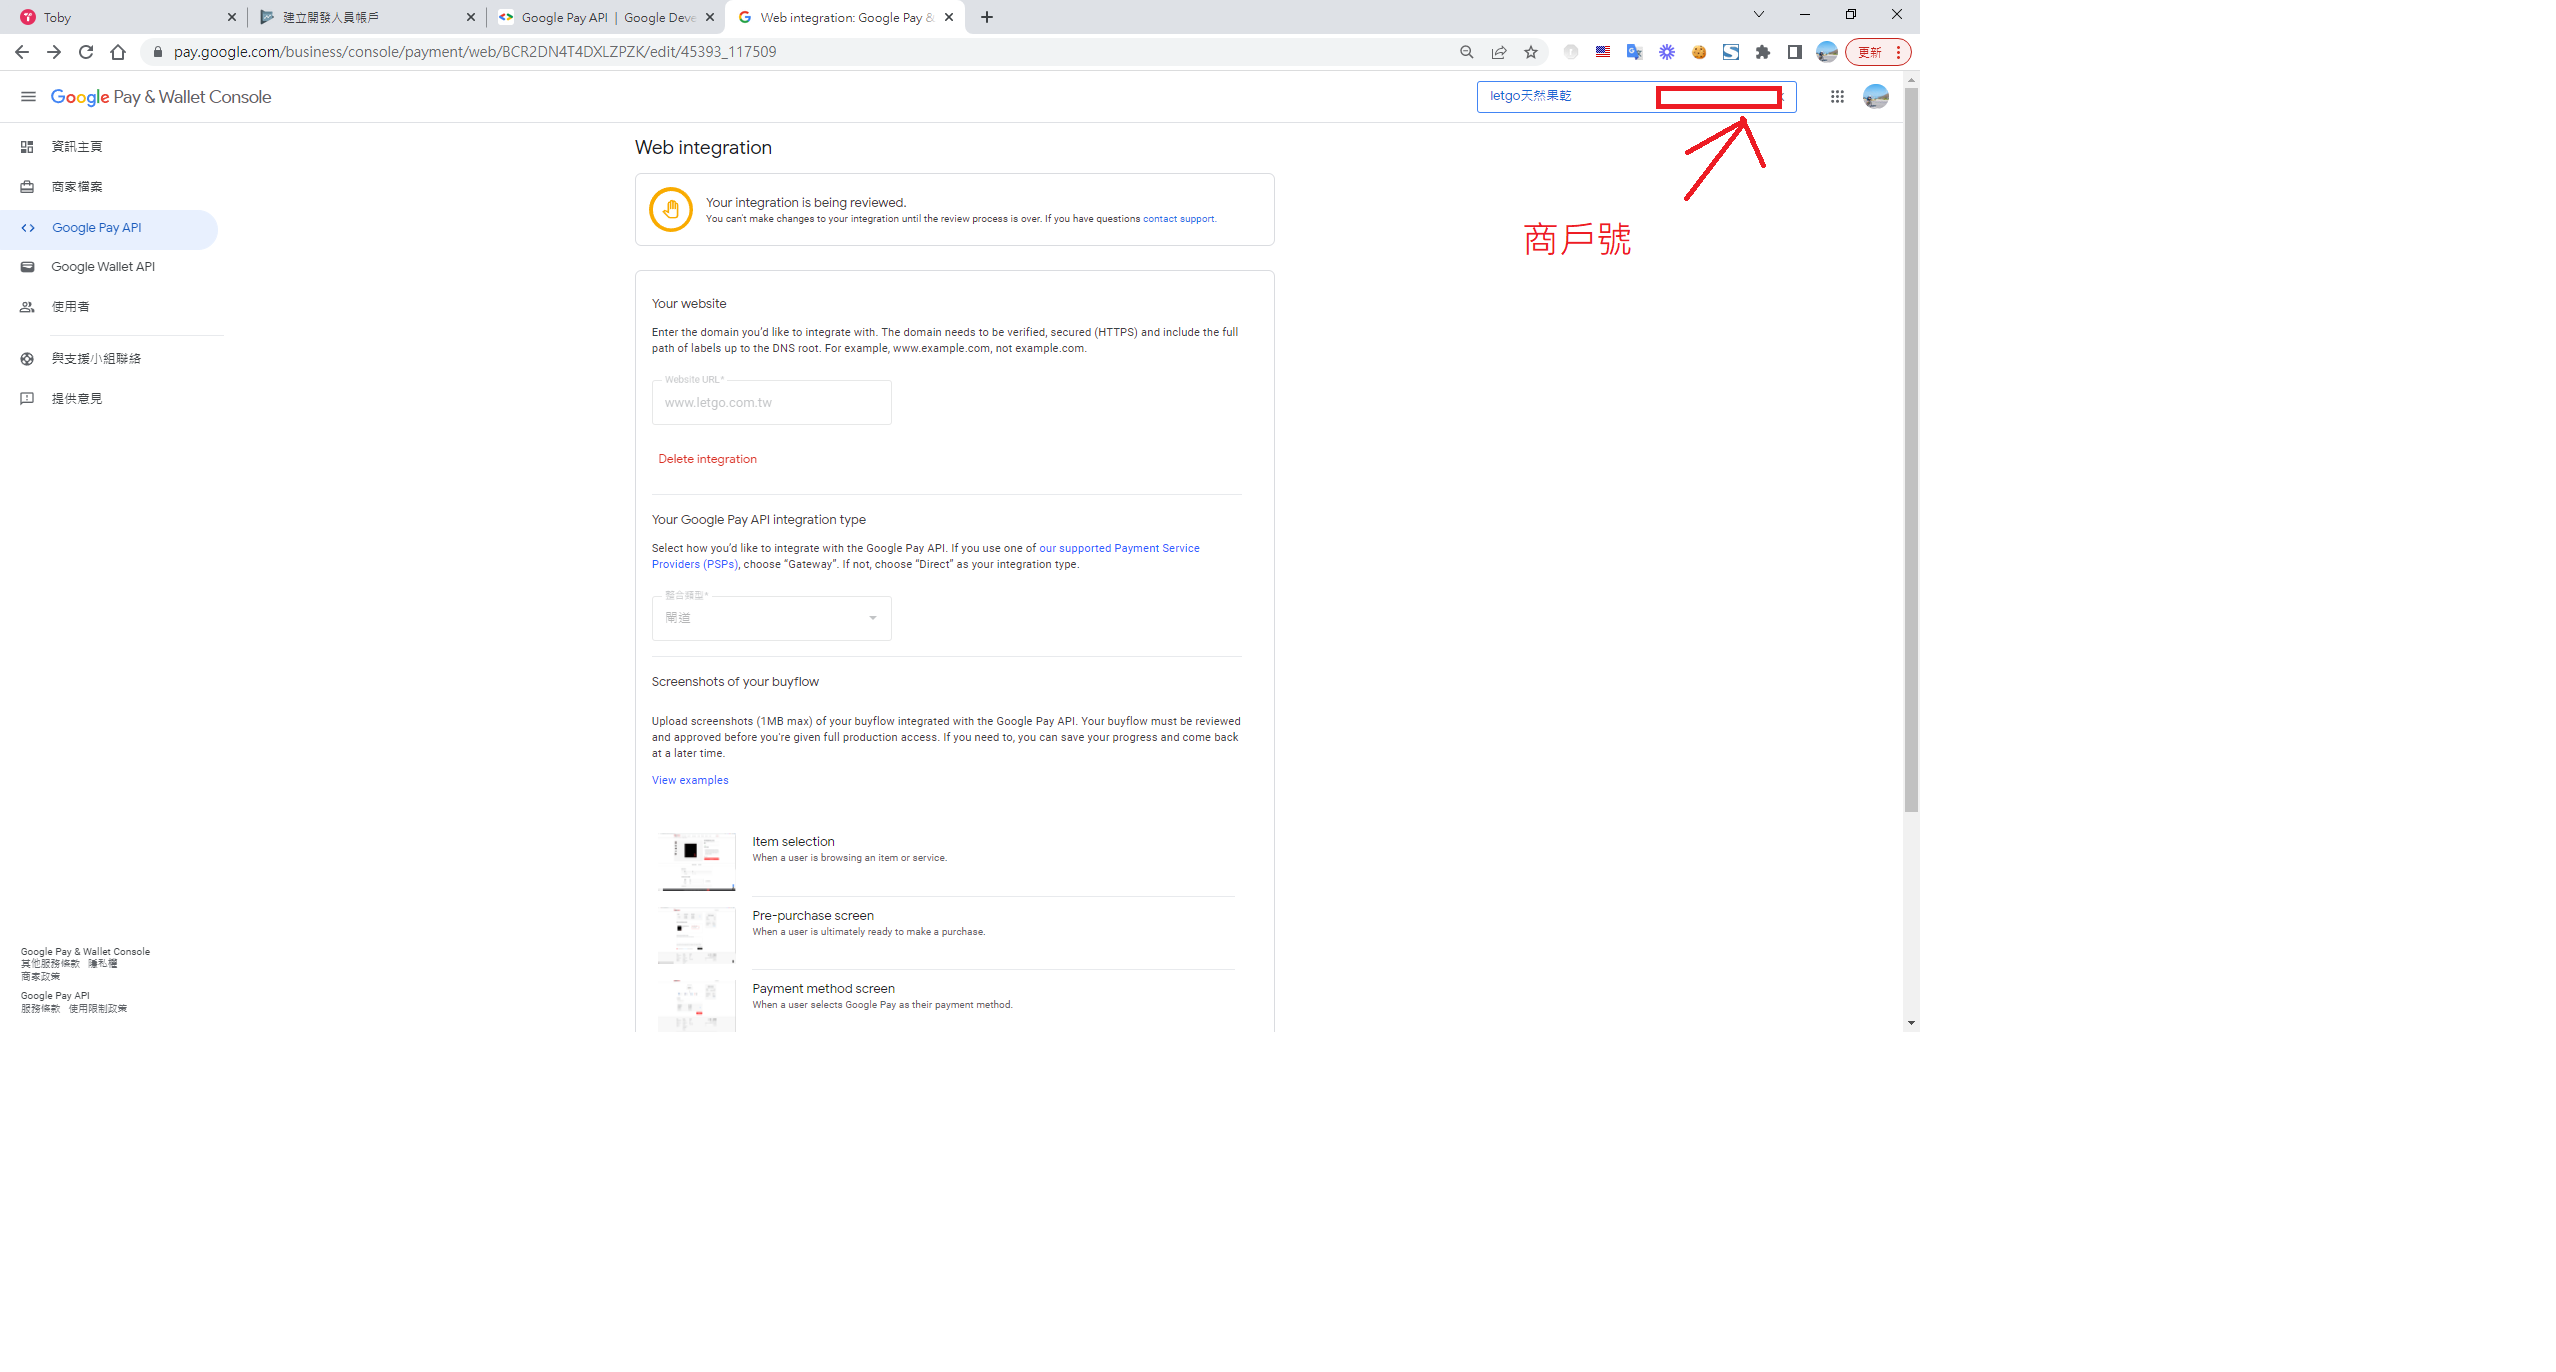This screenshot has height=1372, width=2556.
Task: Click View examples link
Action: (690, 780)
